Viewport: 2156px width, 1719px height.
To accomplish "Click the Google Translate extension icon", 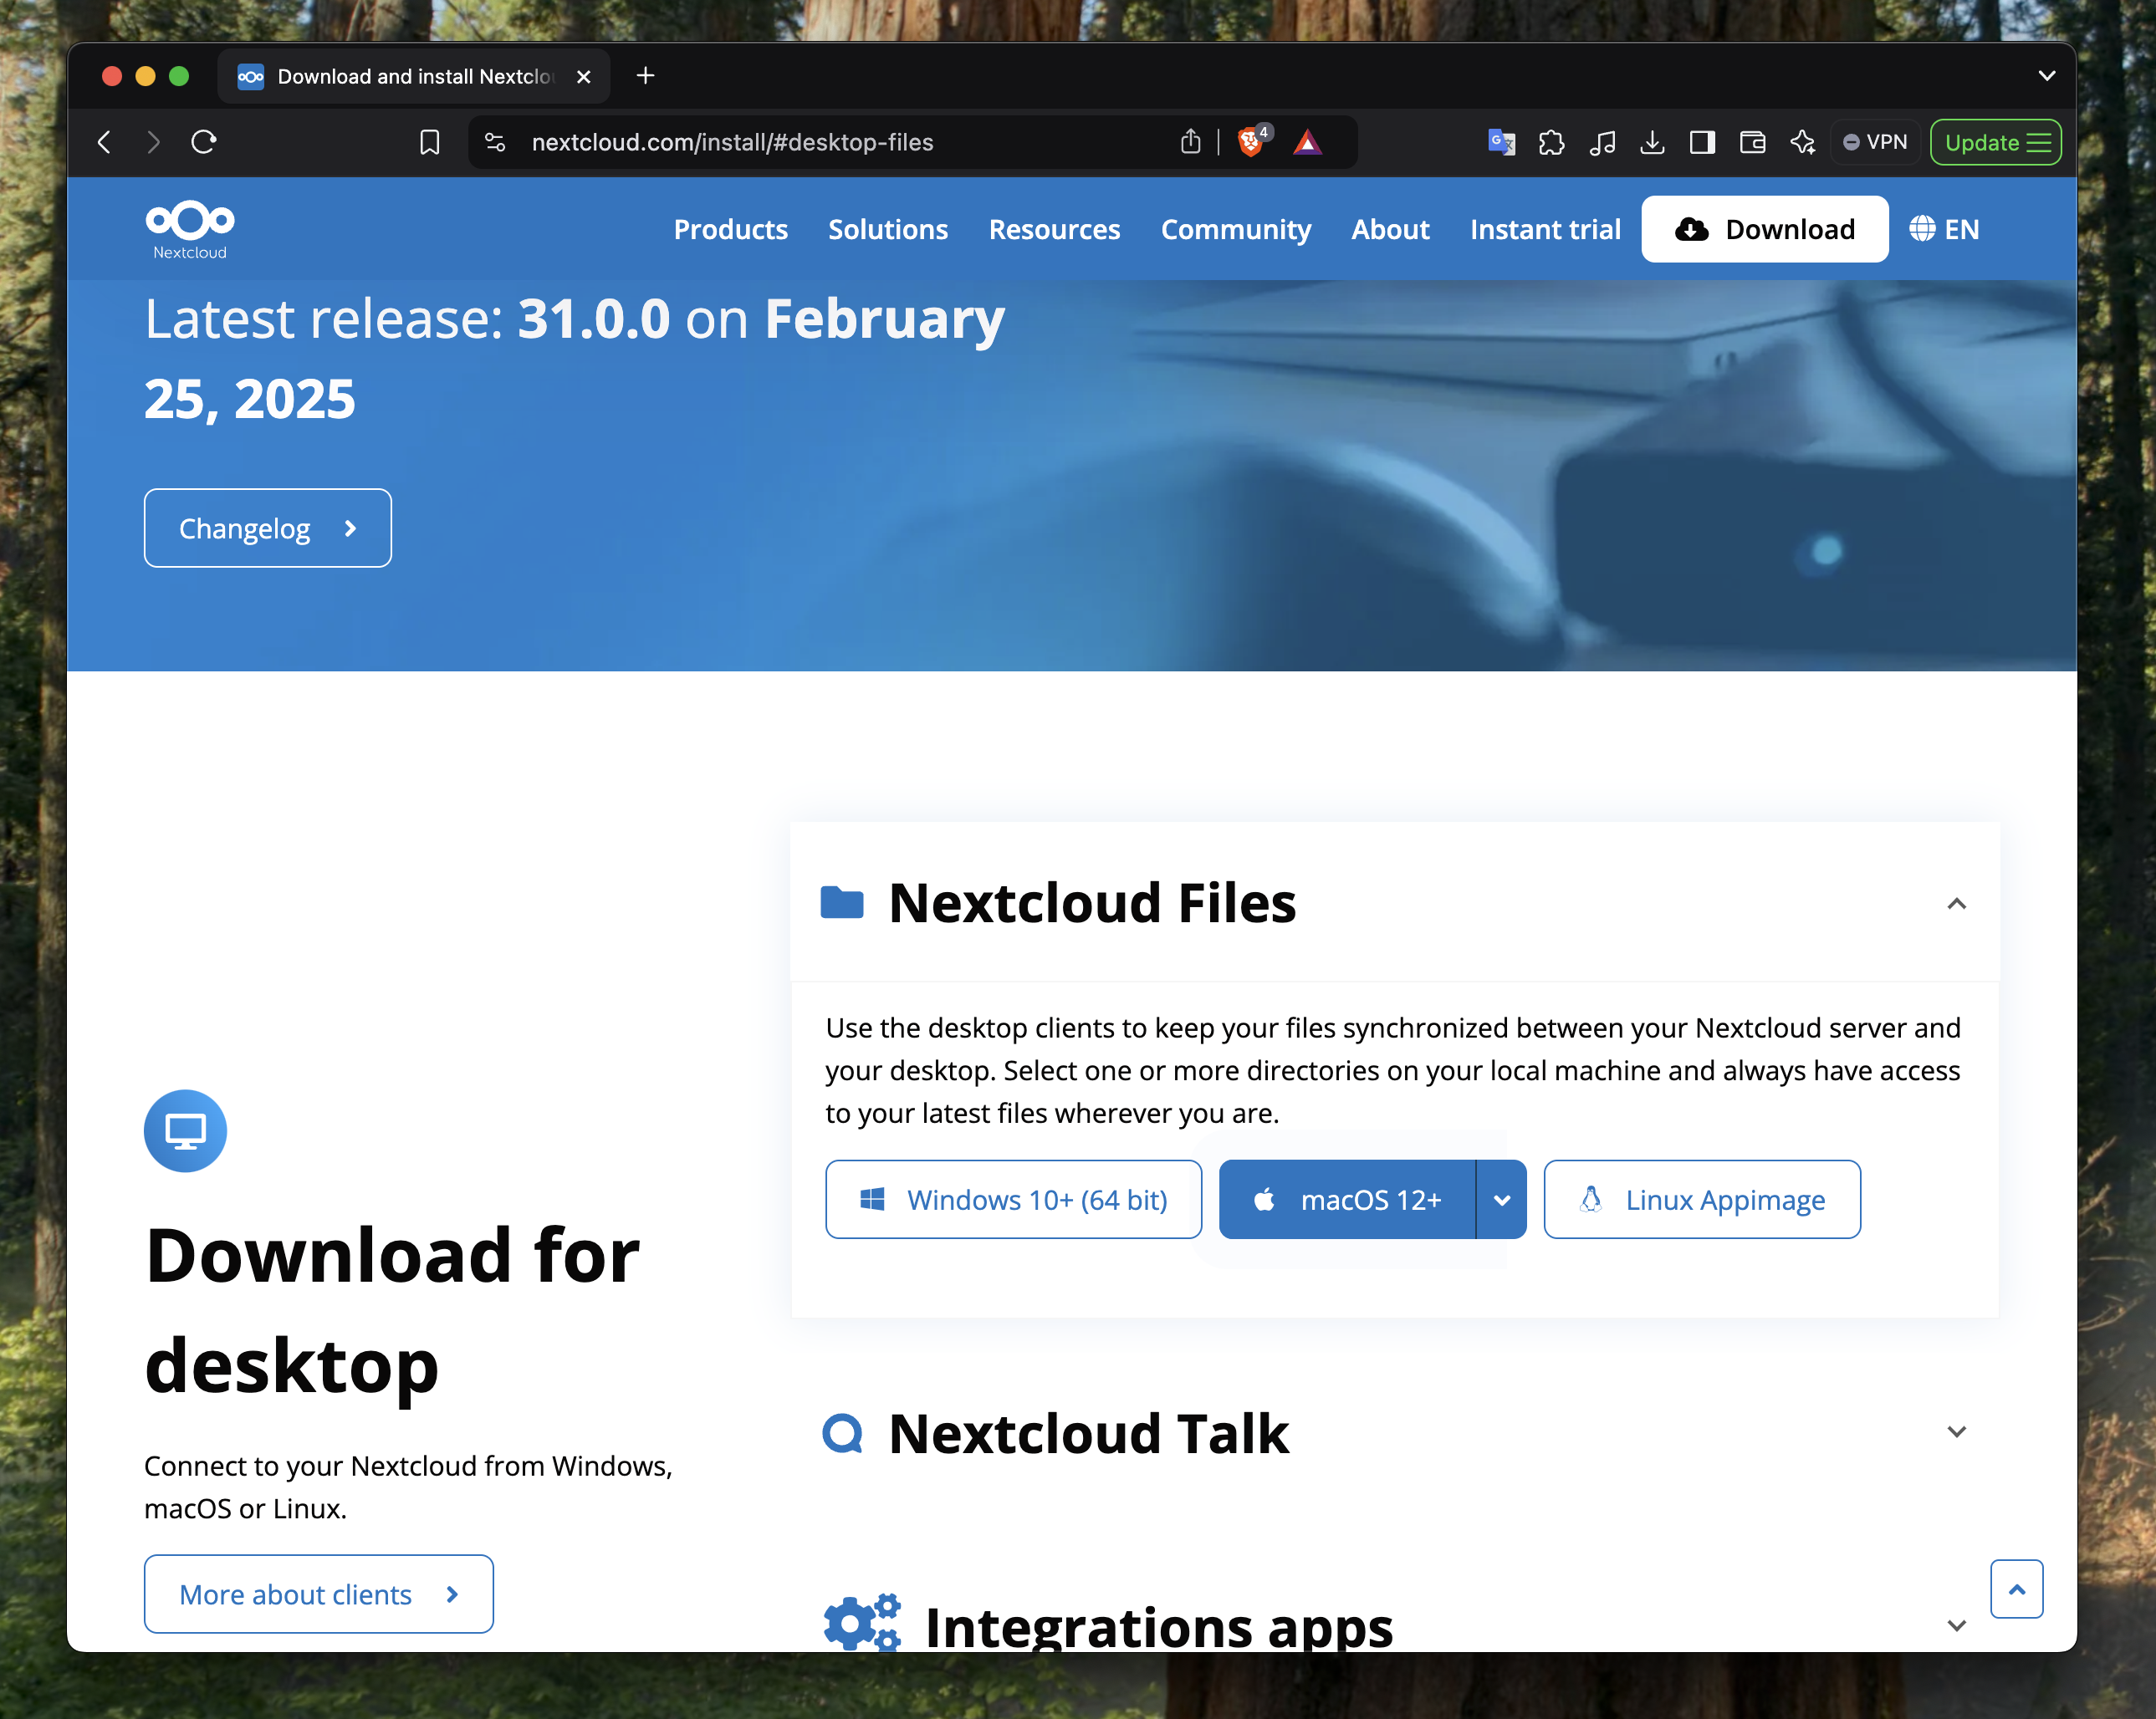I will click(1501, 142).
